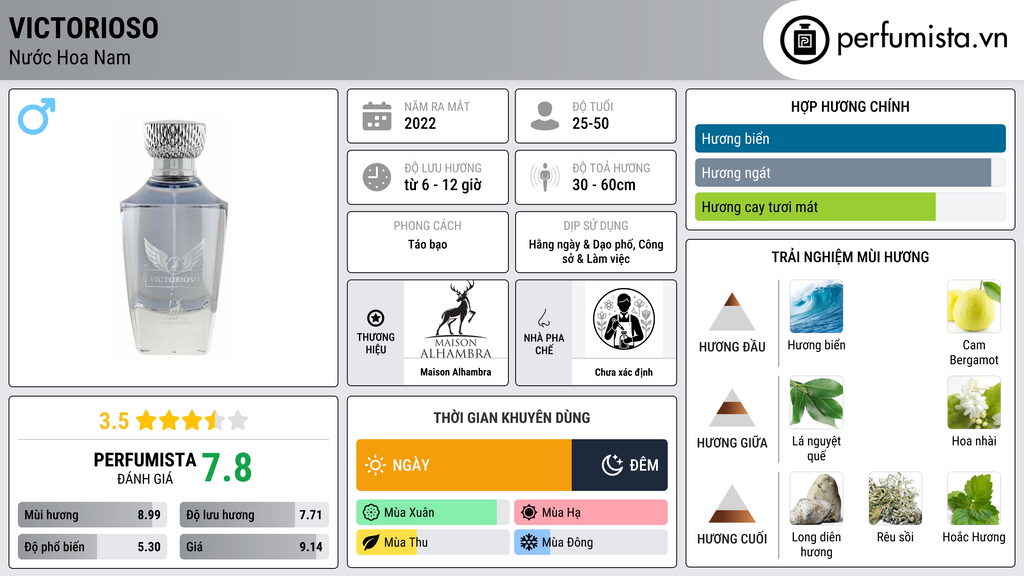Click the Chưa xác định perfumer label

click(624, 372)
